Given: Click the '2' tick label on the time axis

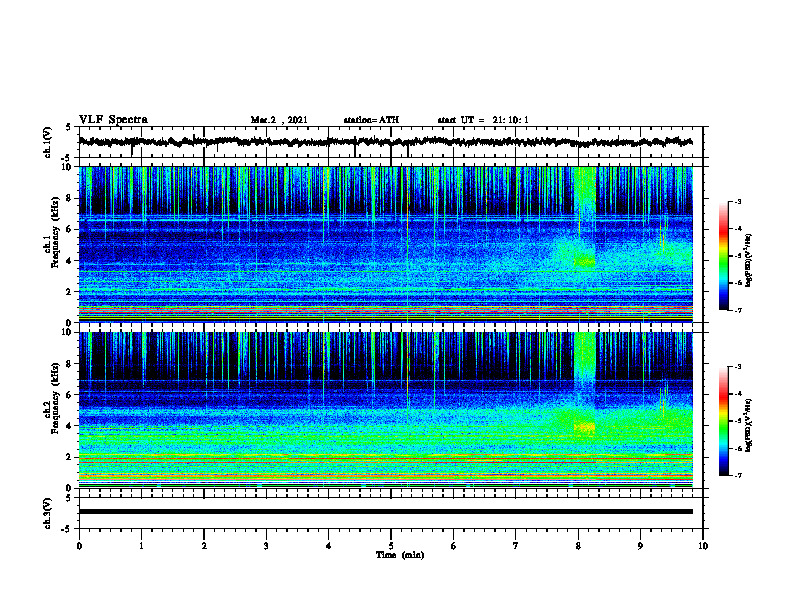Looking at the screenshot, I should [x=204, y=546].
